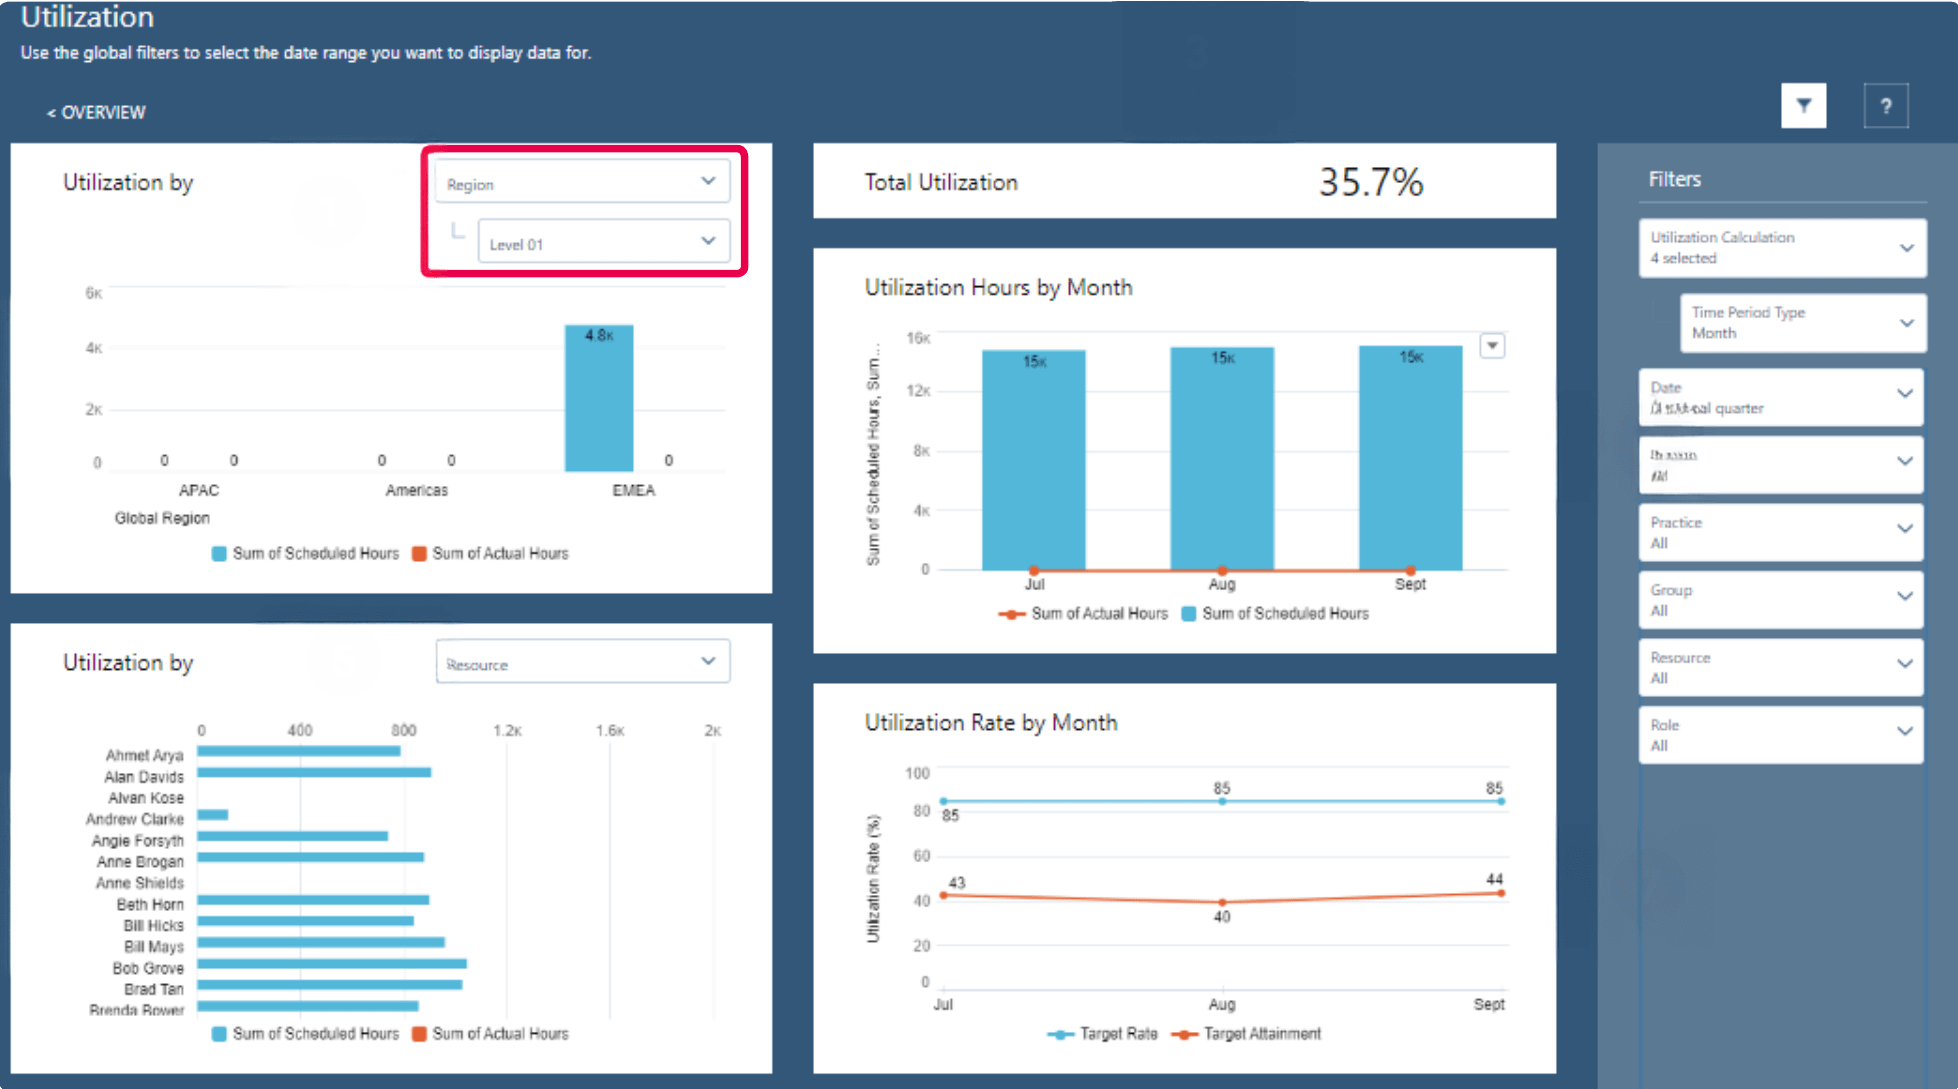The image size is (1958, 1089).
Task: Open the filter icon on Utilization Hours chart
Action: tap(1492, 345)
